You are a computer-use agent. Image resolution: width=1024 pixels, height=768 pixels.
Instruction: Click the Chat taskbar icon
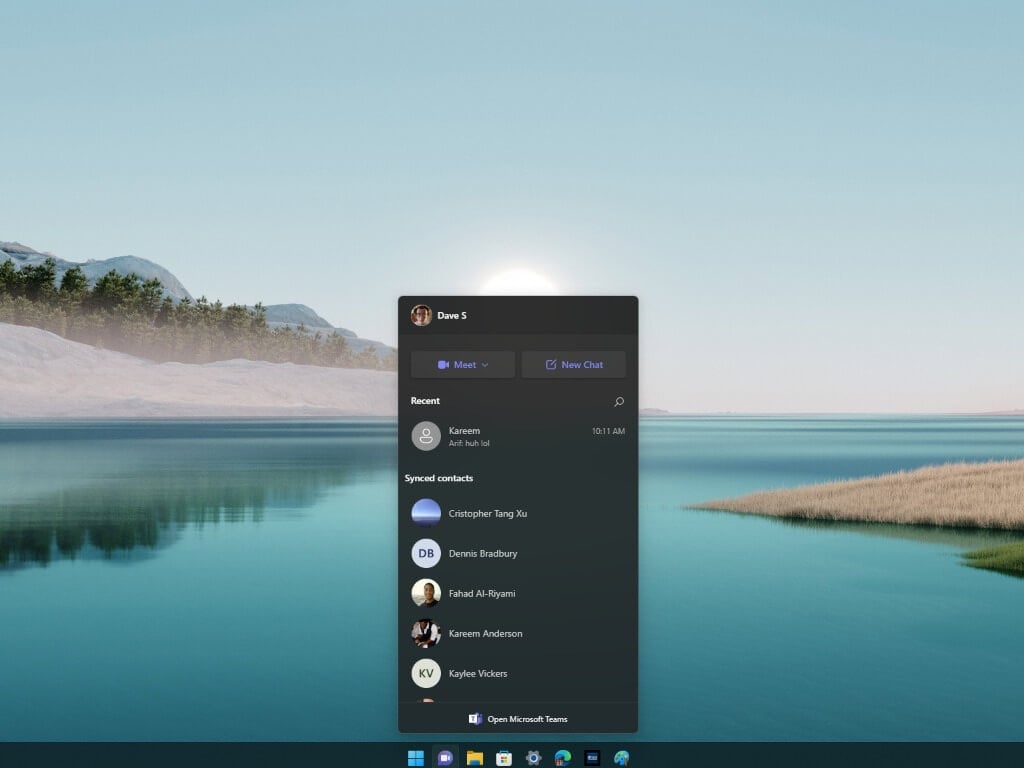(x=445, y=758)
